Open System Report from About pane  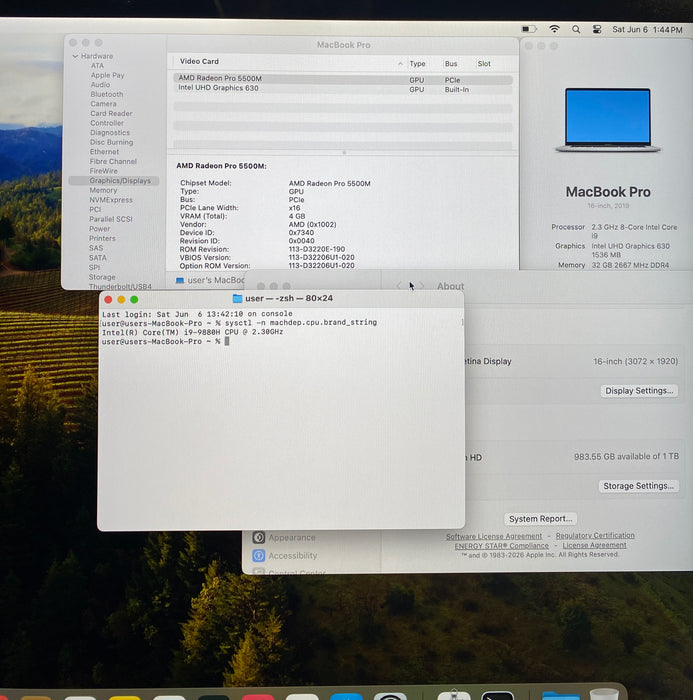[x=540, y=519]
